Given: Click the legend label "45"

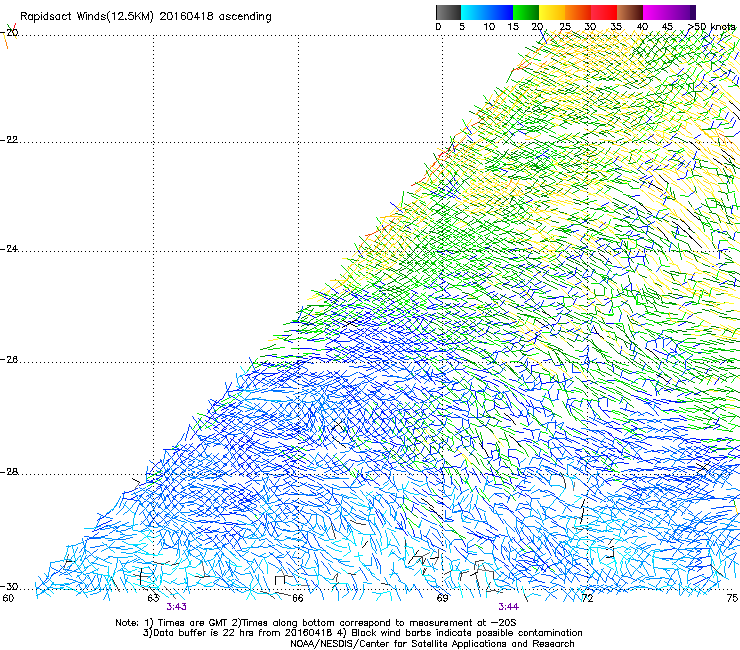Looking at the screenshot, I should tap(667, 27).
